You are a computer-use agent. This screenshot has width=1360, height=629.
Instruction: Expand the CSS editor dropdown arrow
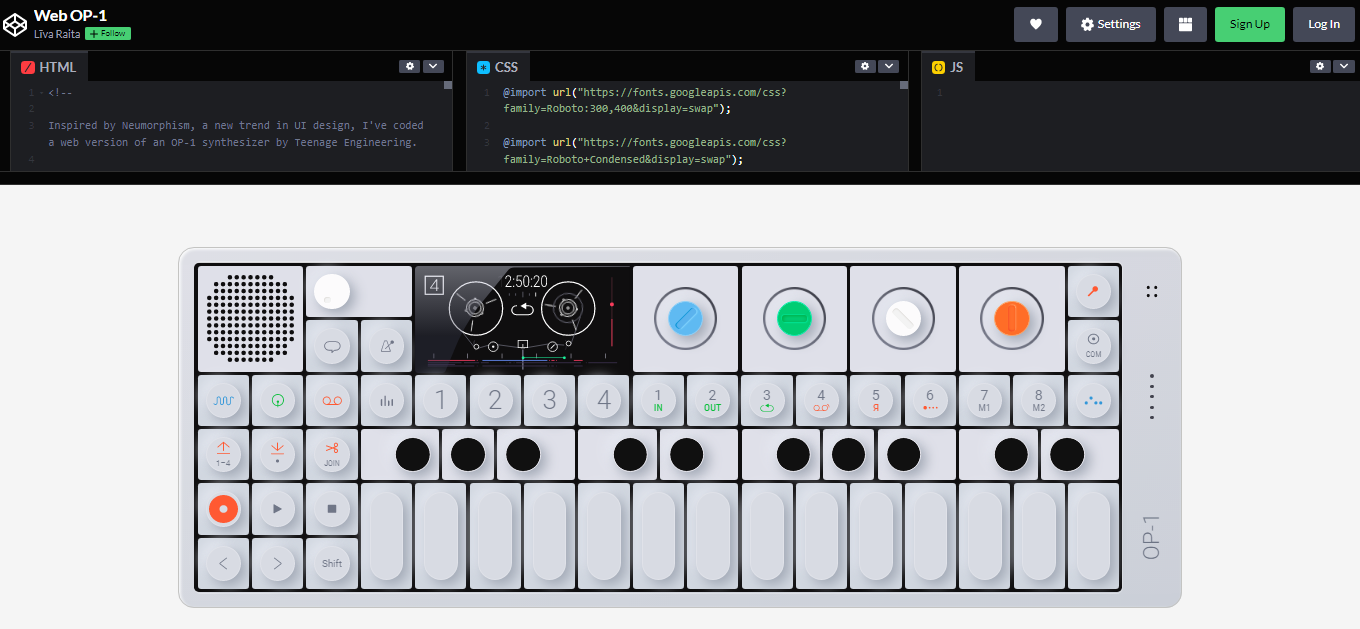pos(889,66)
